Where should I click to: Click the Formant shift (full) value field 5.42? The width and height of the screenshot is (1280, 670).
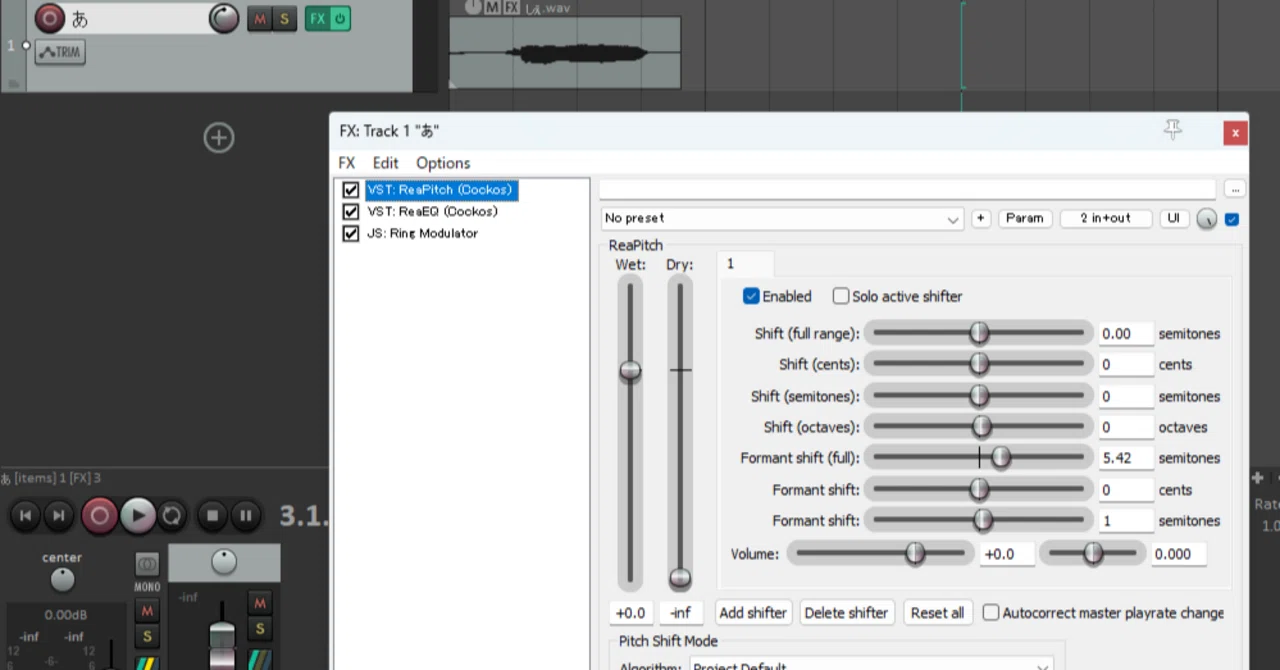1126,458
